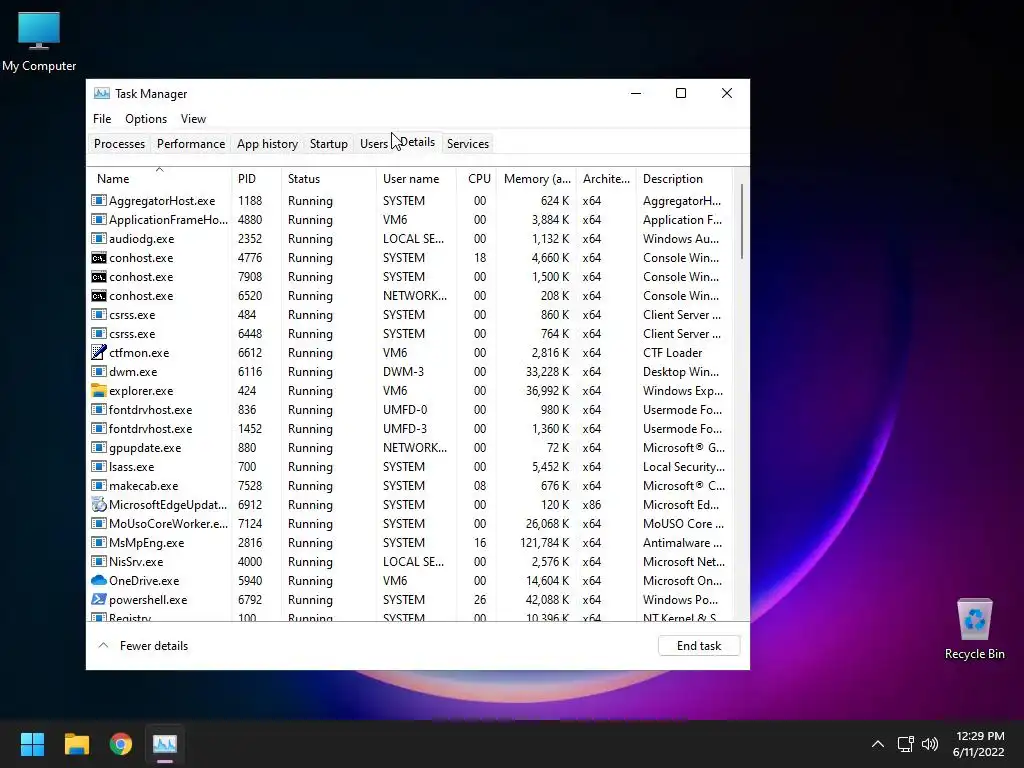
Task: Open the File menu
Action: 102,119
